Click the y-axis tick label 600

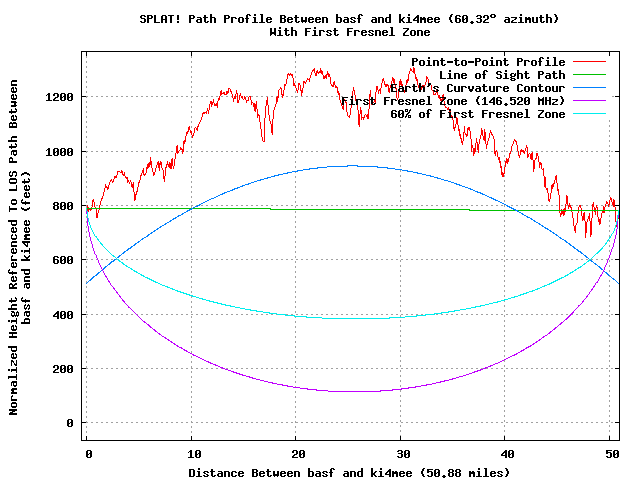click(x=63, y=260)
